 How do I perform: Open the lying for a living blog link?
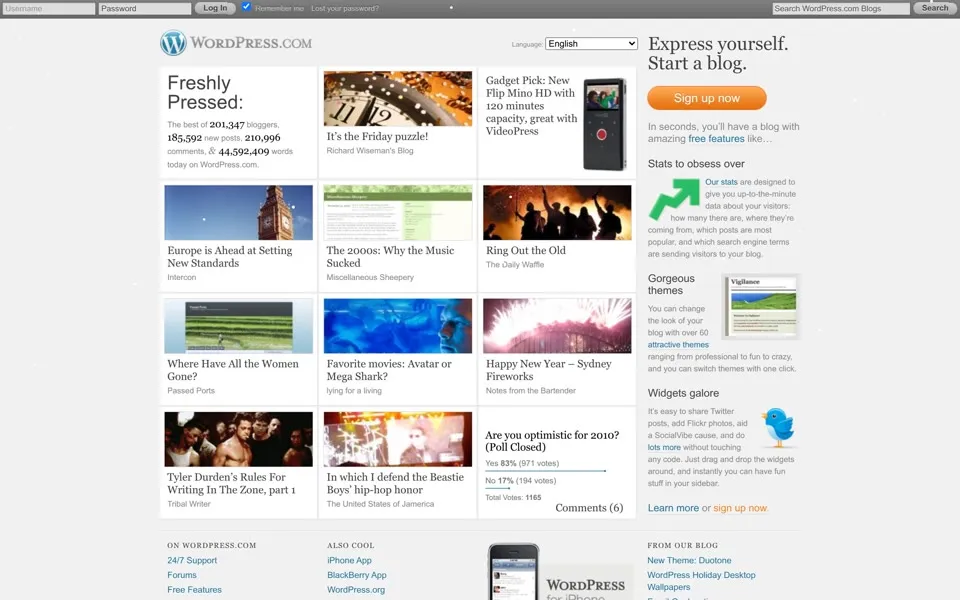click(x=354, y=391)
